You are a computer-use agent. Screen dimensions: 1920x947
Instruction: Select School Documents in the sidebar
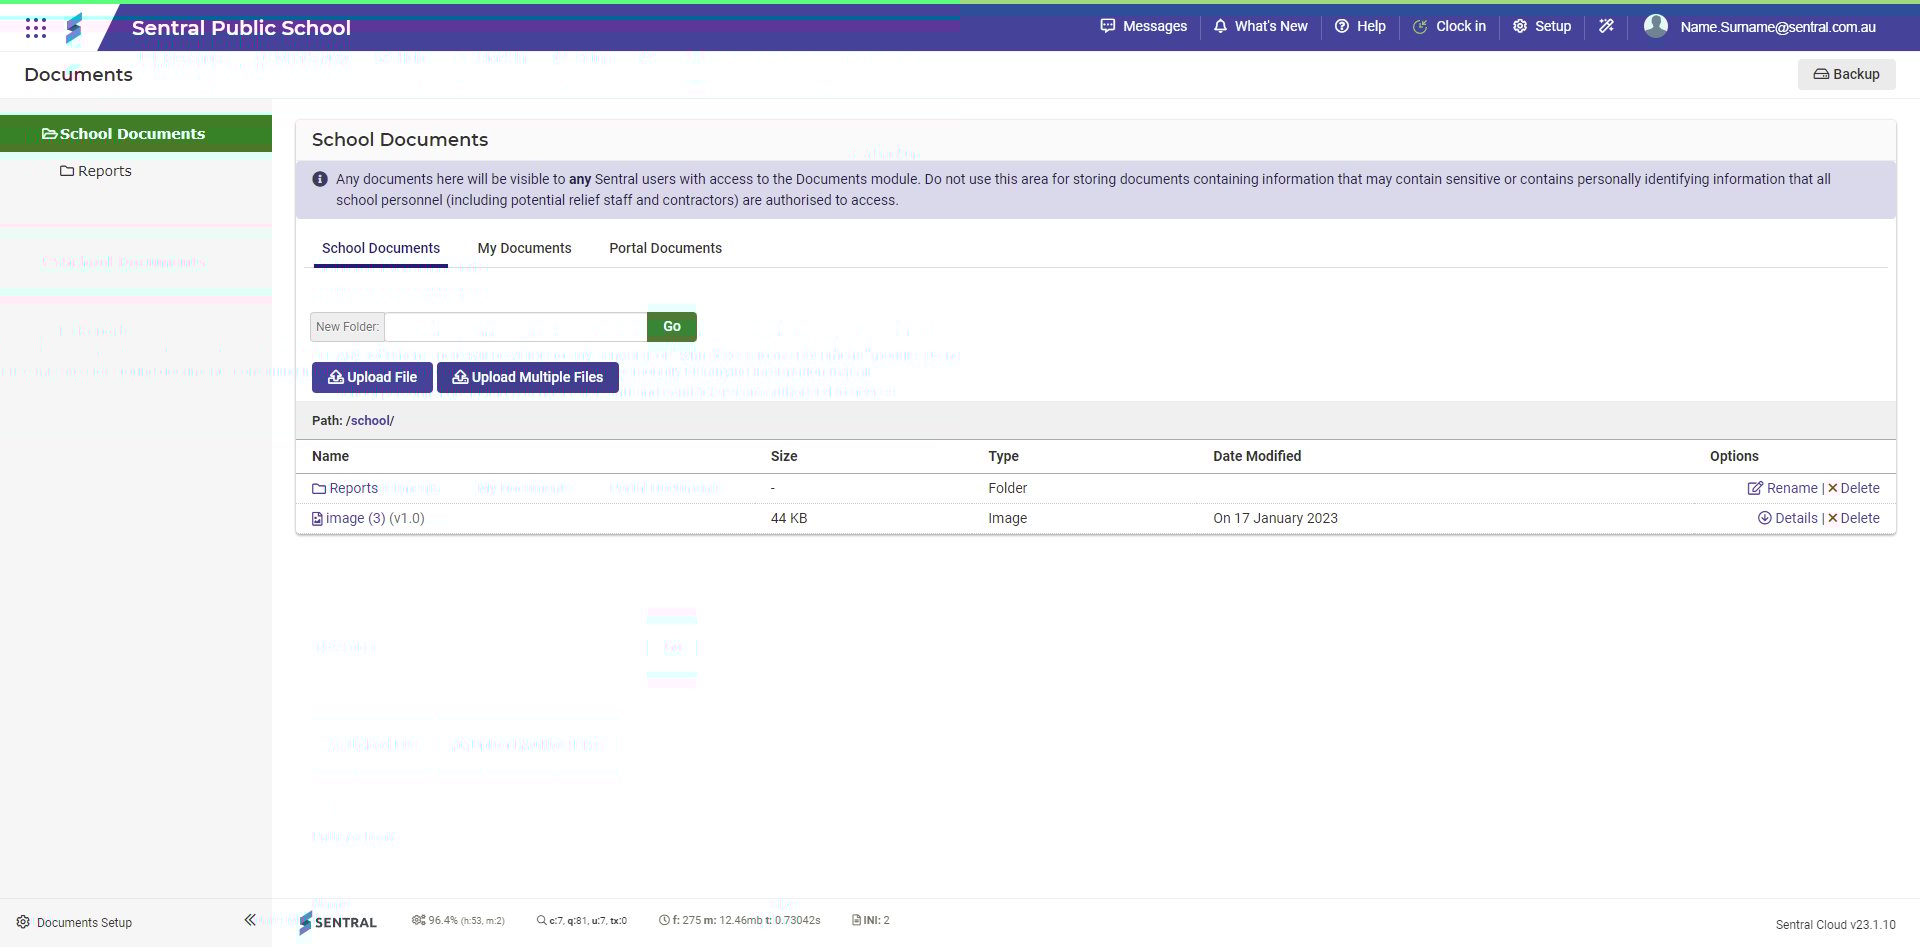132,134
